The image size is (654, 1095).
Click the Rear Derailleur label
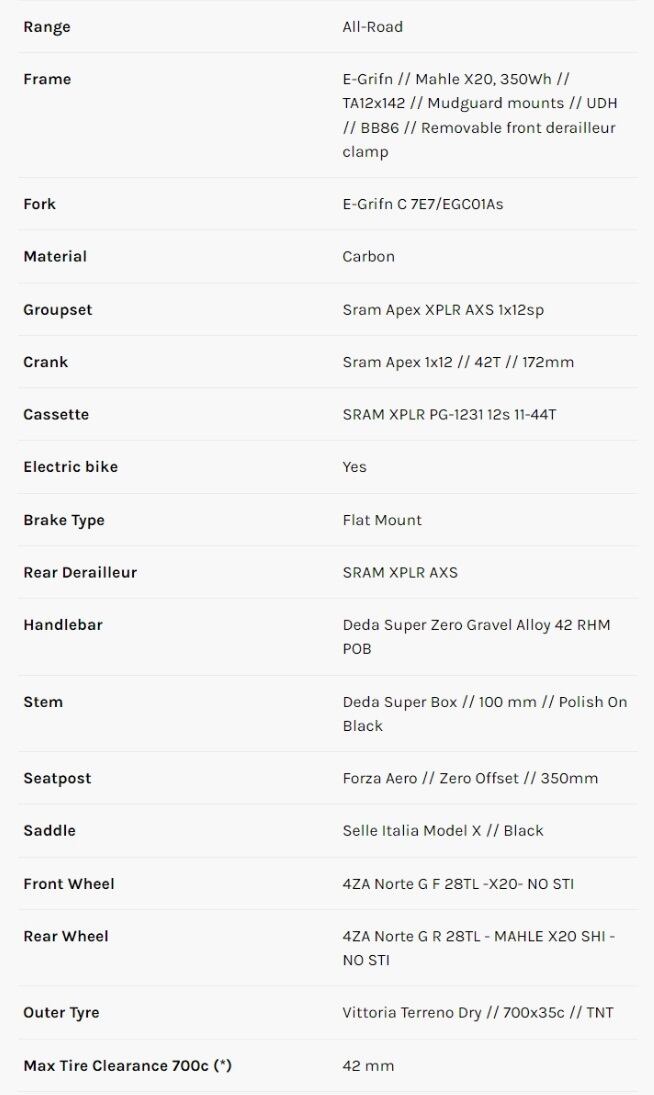pyautogui.click(x=80, y=572)
